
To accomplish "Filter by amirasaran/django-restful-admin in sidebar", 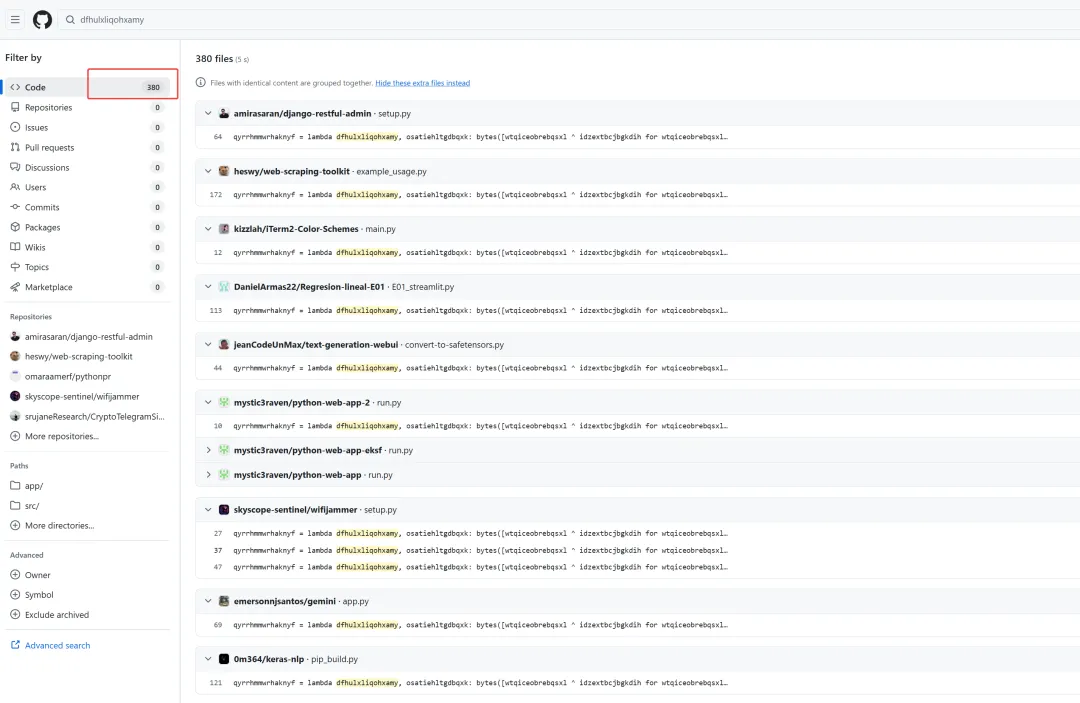I will pyautogui.click(x=86, y=337).
